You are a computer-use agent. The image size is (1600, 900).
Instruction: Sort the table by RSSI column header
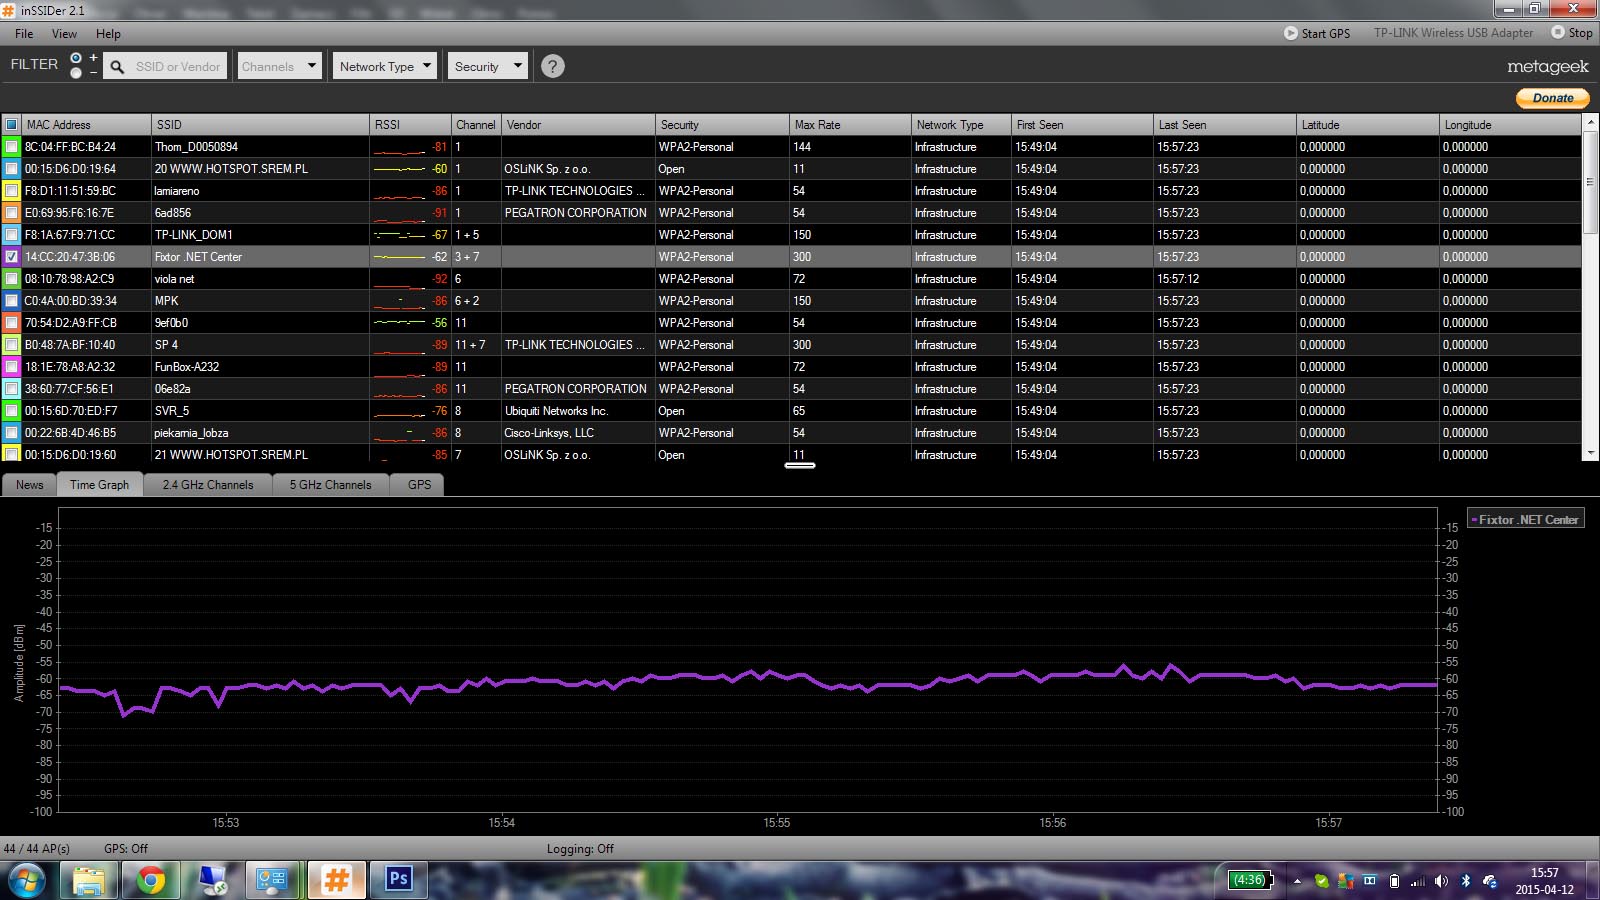409,125
